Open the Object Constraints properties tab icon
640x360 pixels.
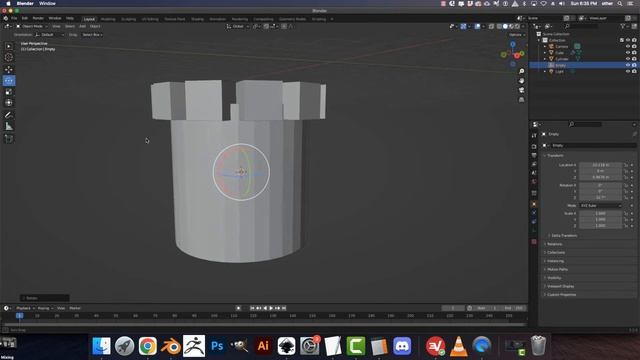tap(534, 222)
